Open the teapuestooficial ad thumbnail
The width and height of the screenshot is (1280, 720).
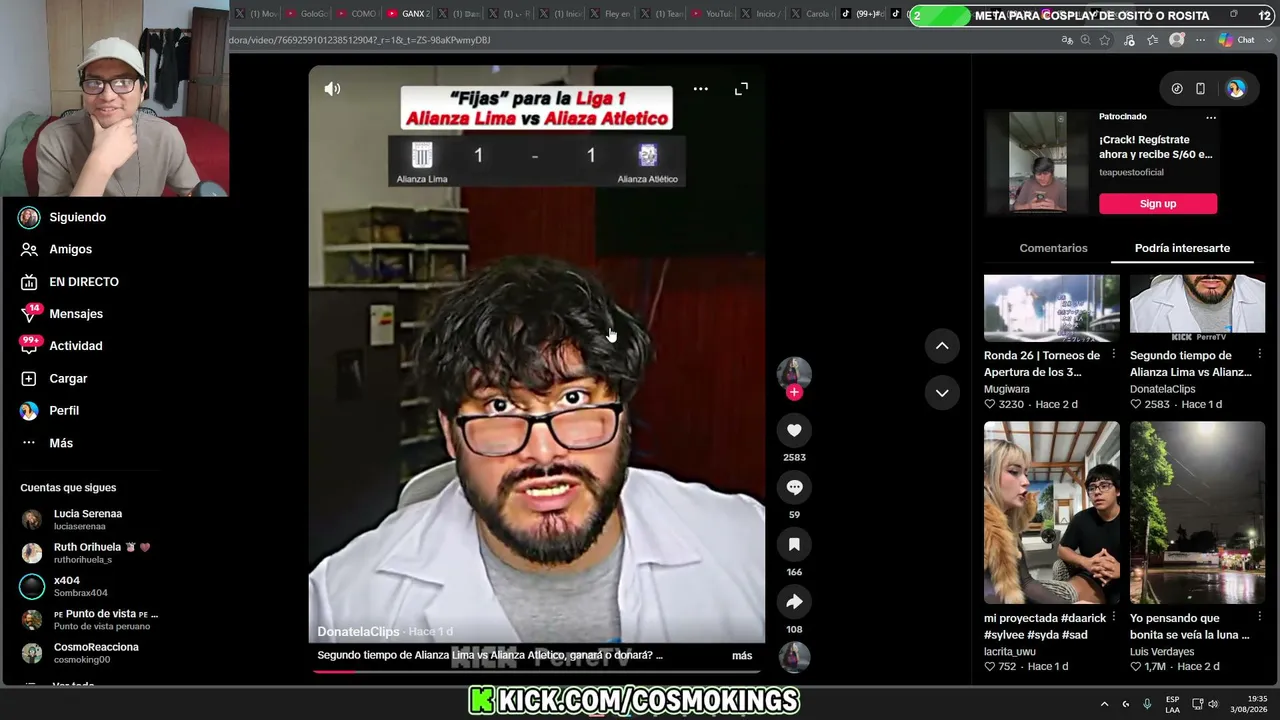1038,162
